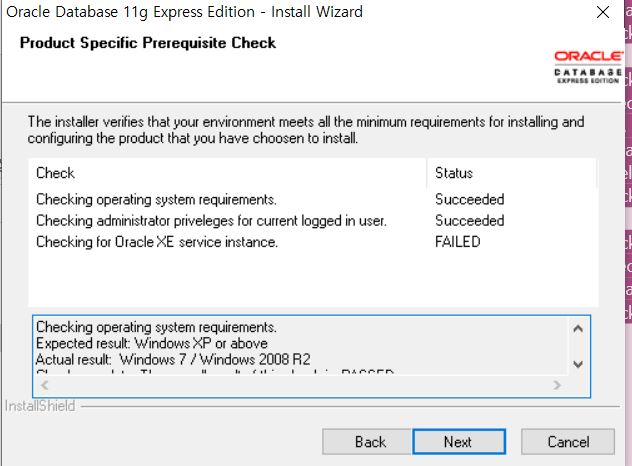The image size is (632, 466).
Task: Click 'Product Specific Prerequisite Check' heading
Action: pyautogui.click(x=148, y=43)
